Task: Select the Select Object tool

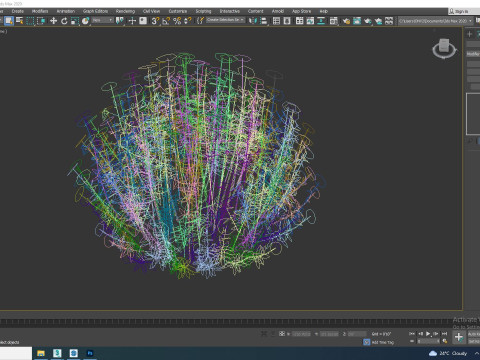Action: (x=9, y=21)
